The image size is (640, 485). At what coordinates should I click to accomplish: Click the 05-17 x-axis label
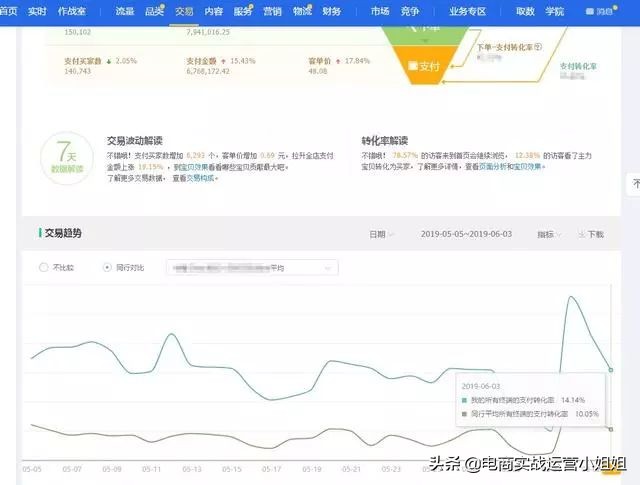tap(271, 469)
